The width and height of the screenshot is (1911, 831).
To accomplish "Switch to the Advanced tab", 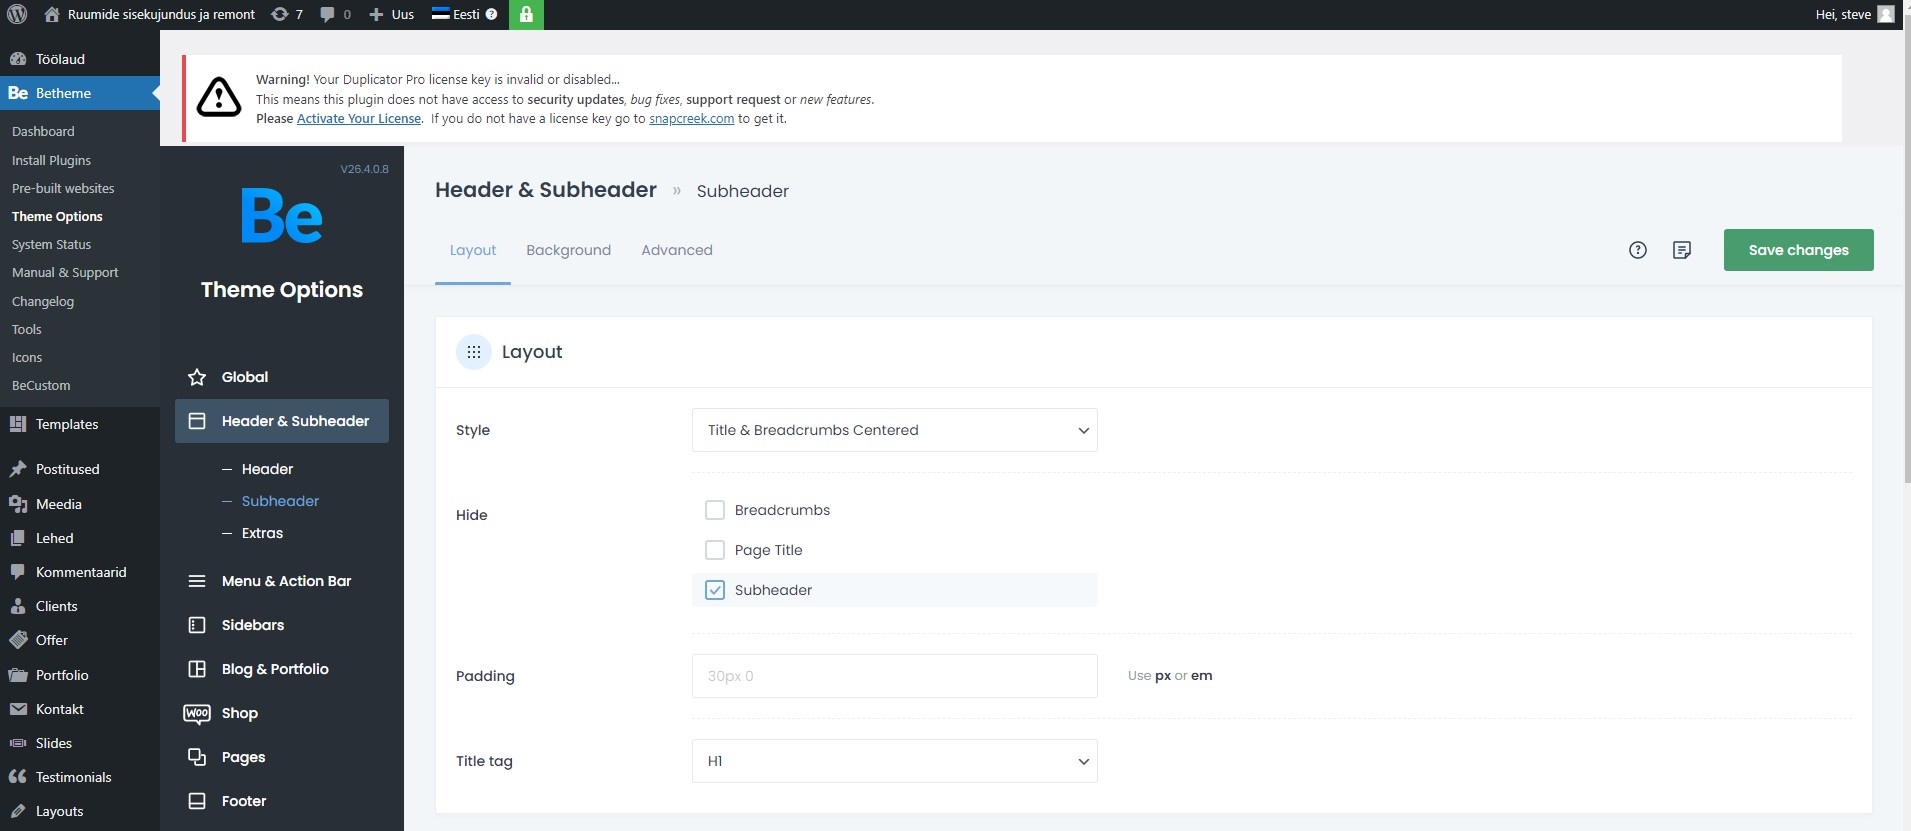I will [x=676, y=250].
